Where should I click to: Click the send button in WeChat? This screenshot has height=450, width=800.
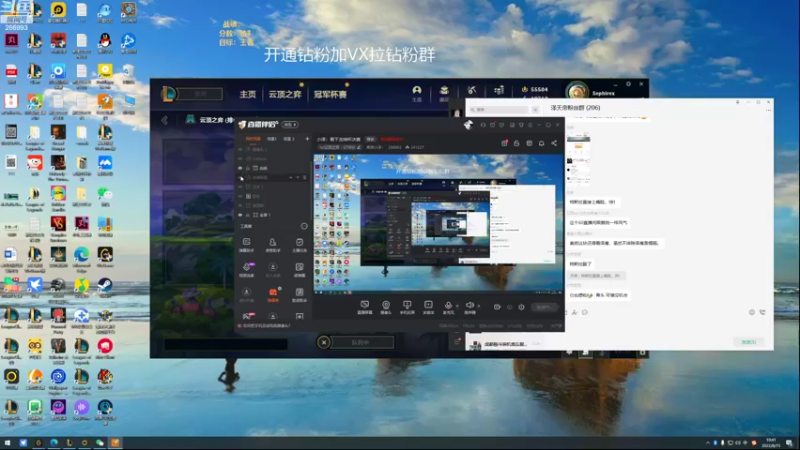coord(748,342)
